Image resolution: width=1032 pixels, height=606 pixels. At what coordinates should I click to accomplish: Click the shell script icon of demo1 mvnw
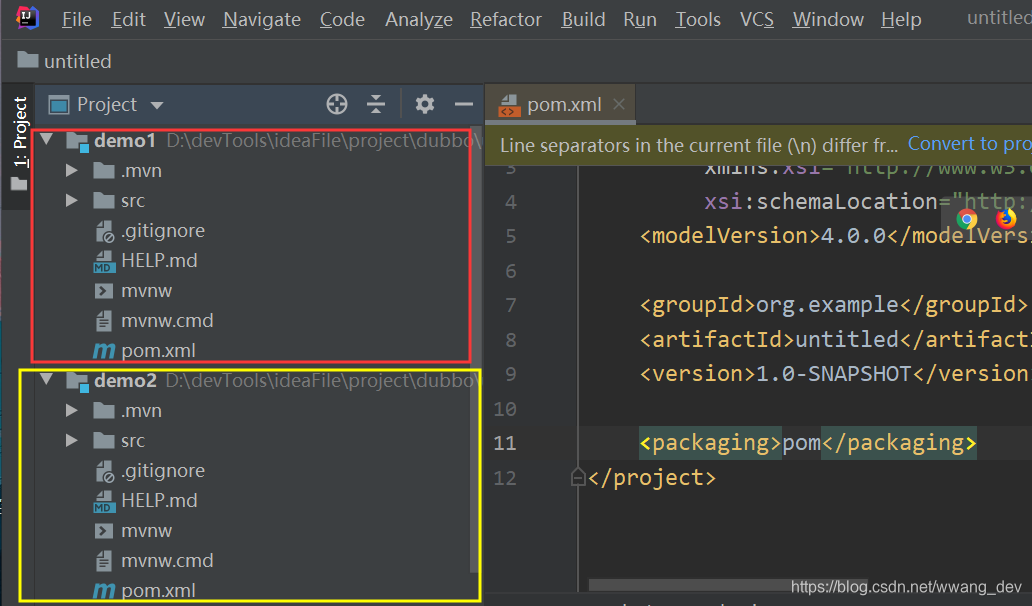pos(104,291)
